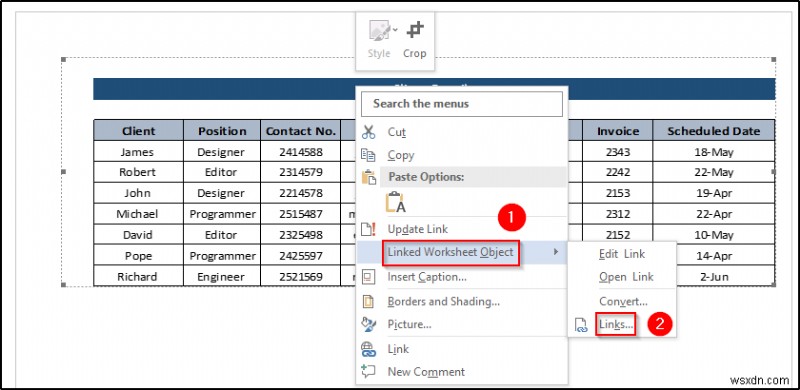
Task: Click the Link globe icon
Action: point(368,349)
